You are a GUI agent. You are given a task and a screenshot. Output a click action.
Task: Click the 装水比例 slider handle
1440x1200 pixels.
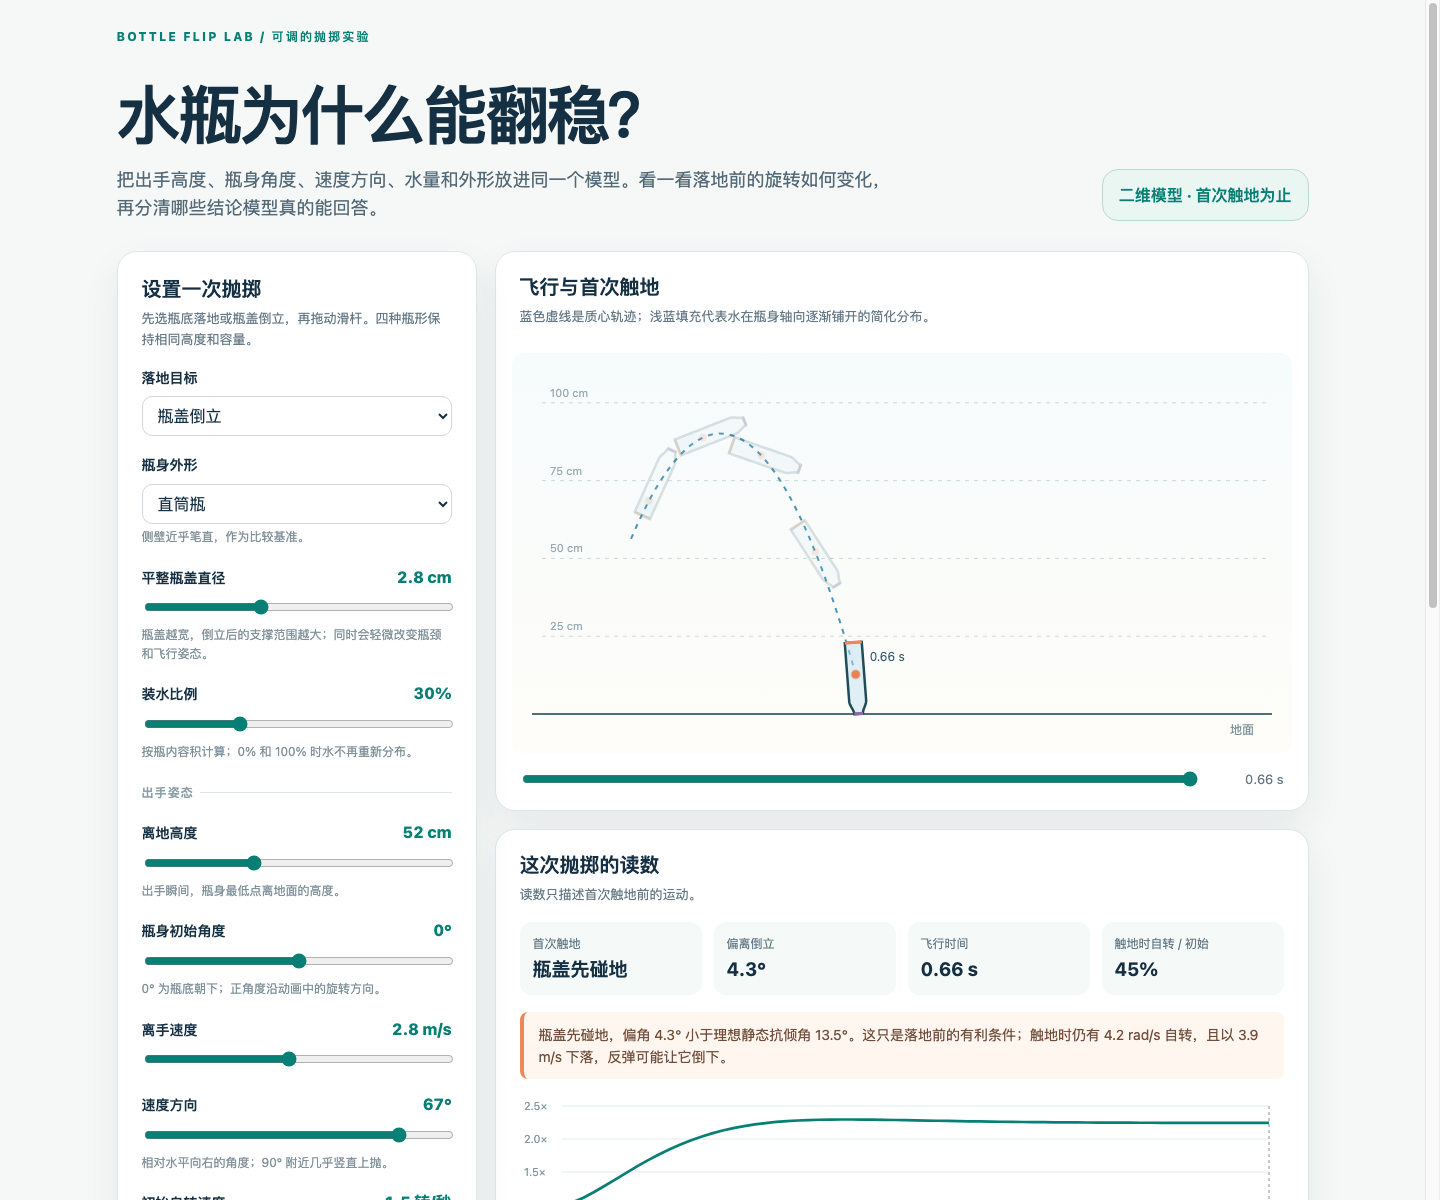tap(240, 724)
